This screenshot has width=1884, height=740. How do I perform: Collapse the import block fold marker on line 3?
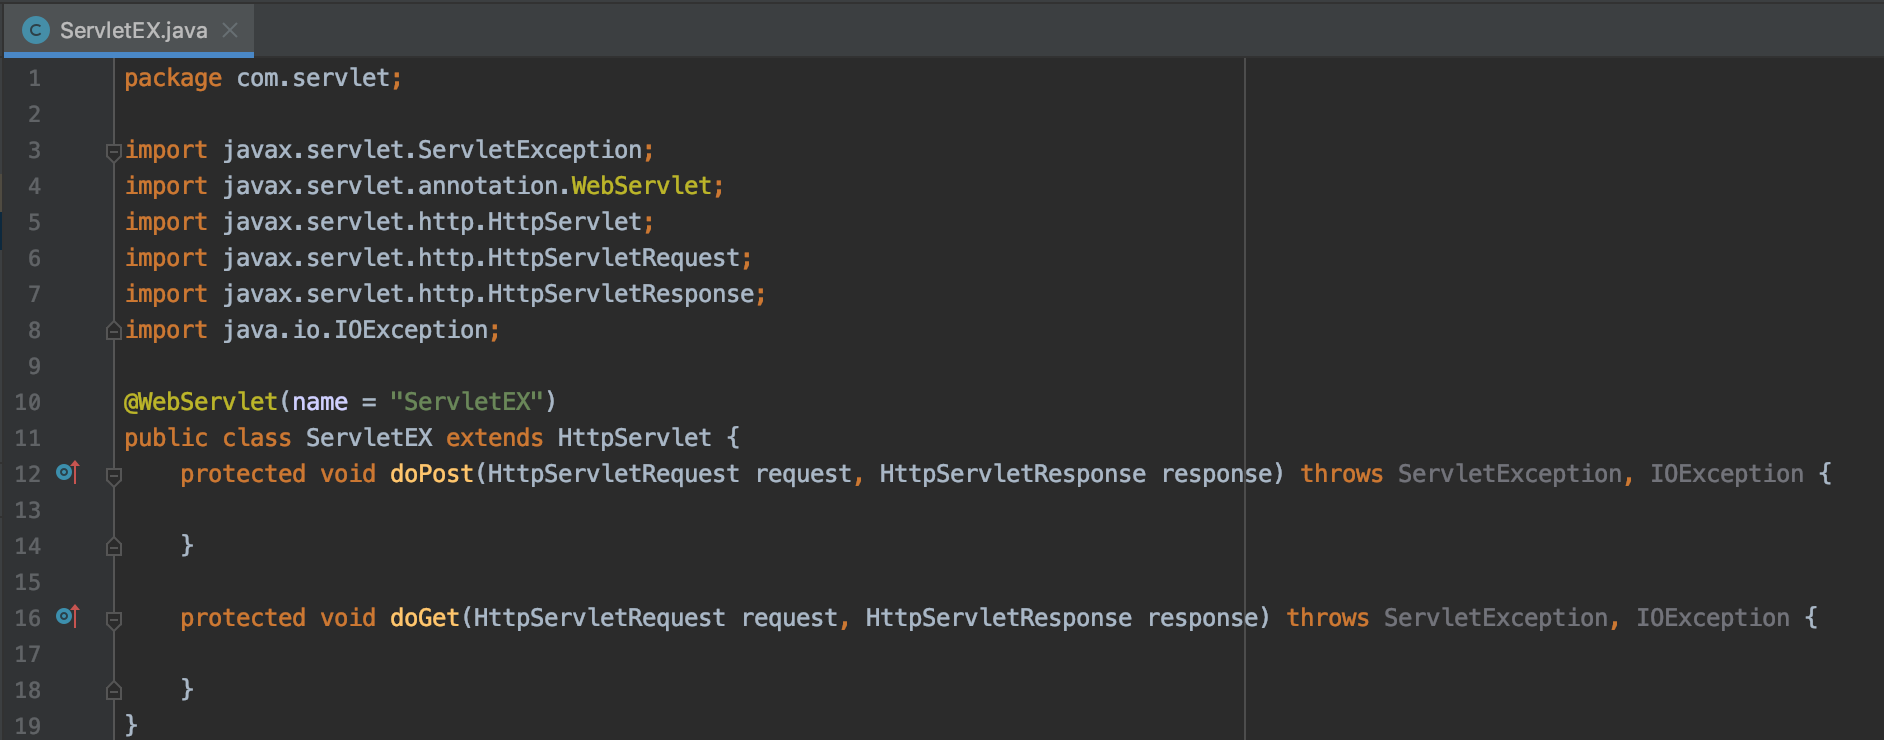[114, 152]
